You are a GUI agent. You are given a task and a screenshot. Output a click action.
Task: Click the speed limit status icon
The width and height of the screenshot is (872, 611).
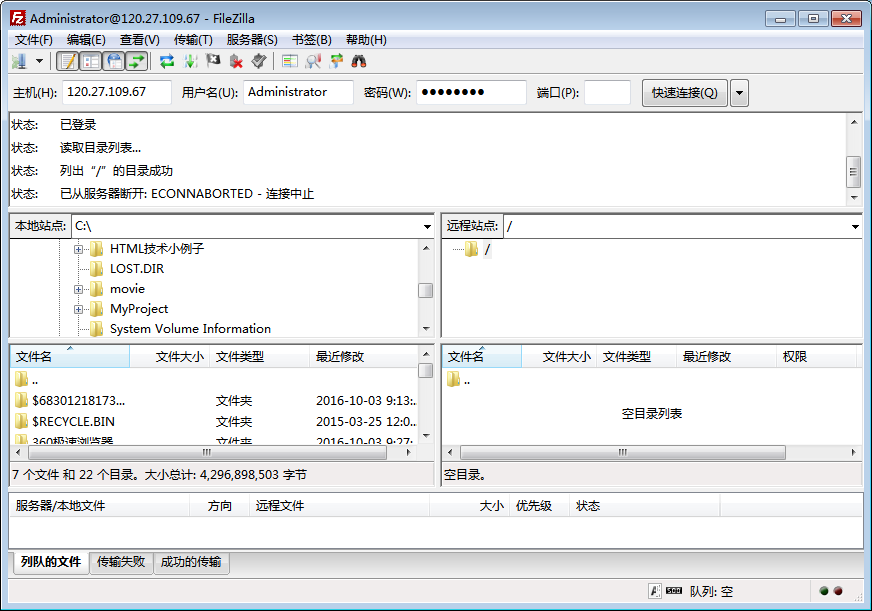(x=674, y=590)
